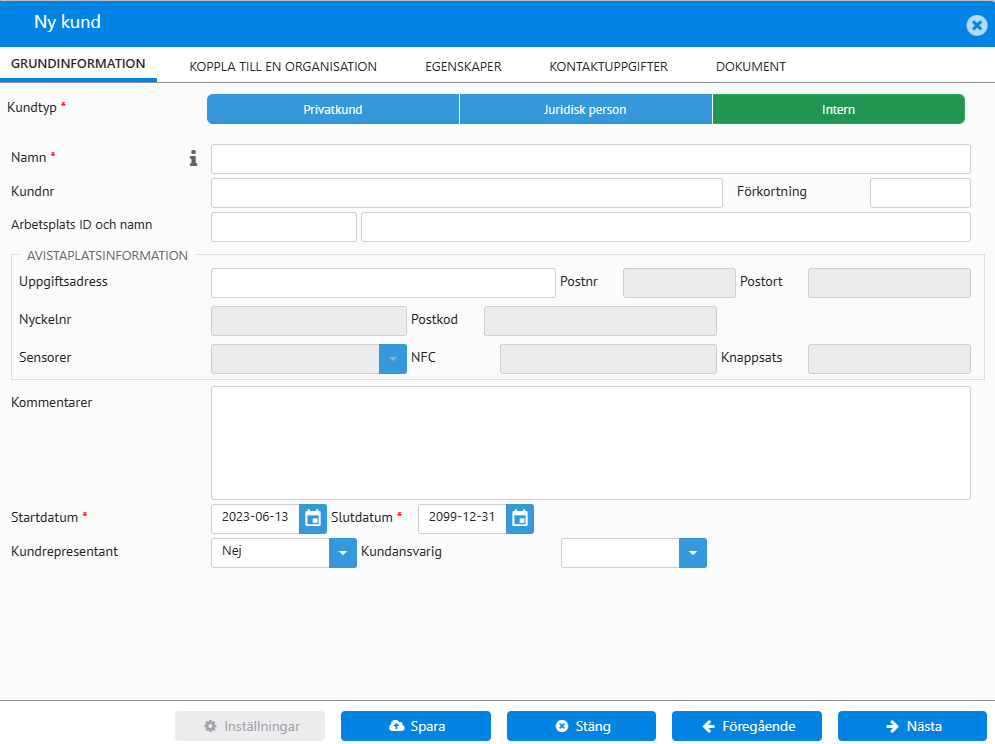Focus the Kundnr input field

pos(466,193)
